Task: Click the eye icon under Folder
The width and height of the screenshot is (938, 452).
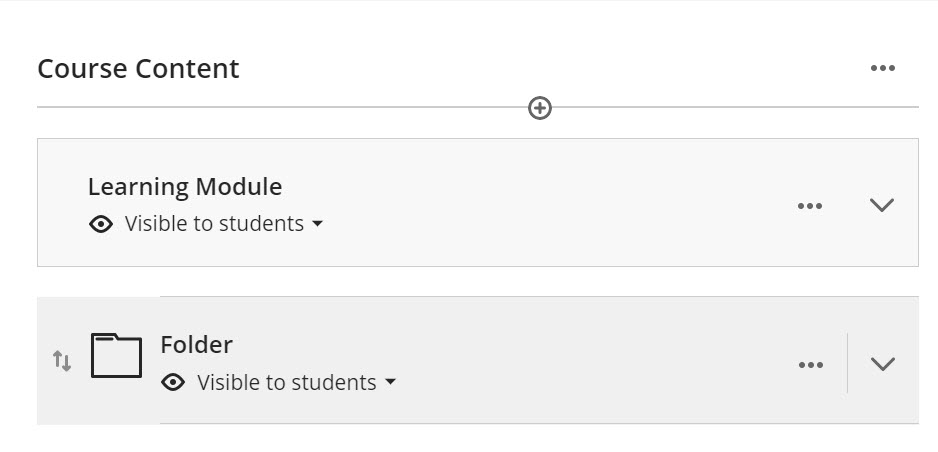Action: pyautogui.click(x=173, y=383)
